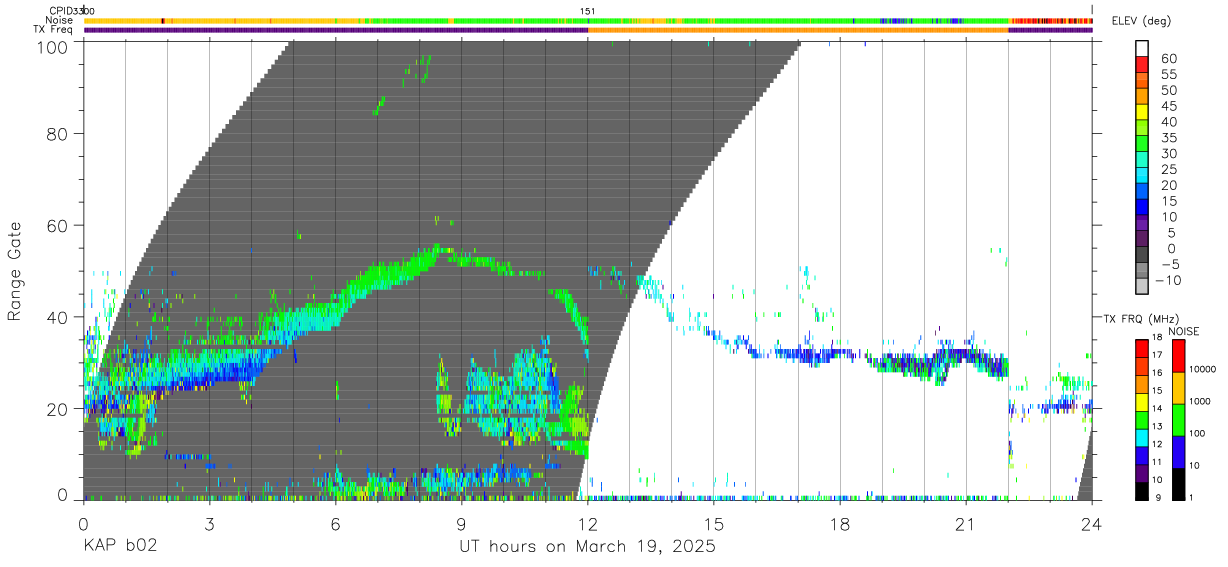Click the Range Gate y-axis title
This screenshot has height=567, width=1228.
point(16,270)
